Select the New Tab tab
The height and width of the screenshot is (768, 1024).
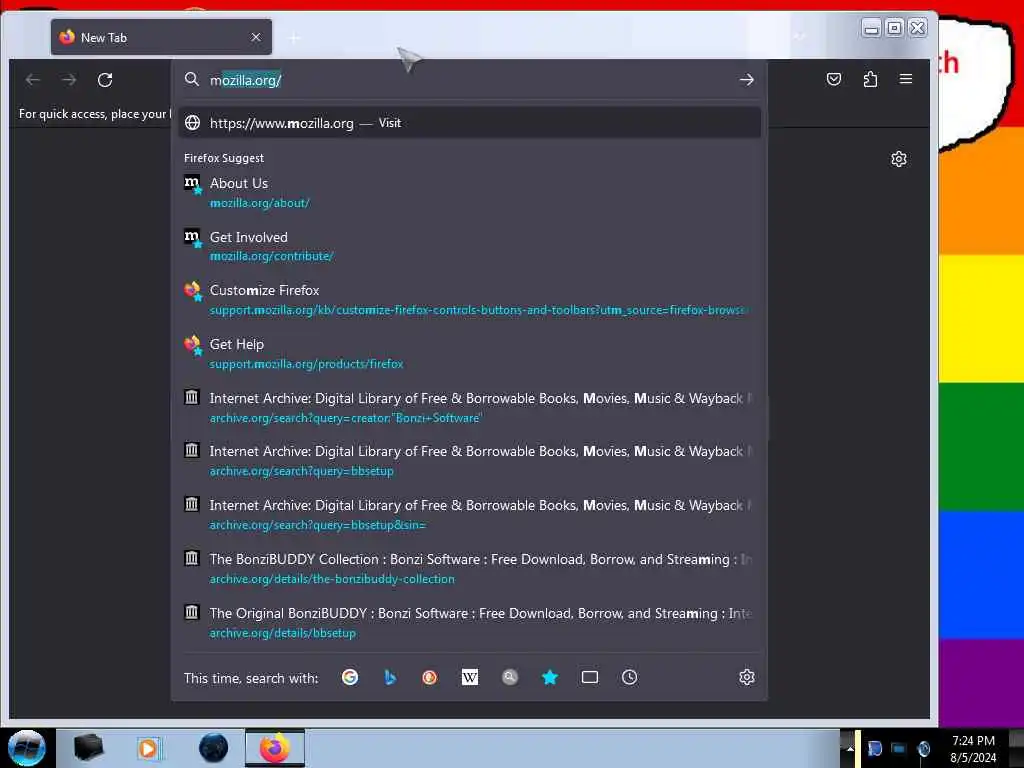click(161, 37)
